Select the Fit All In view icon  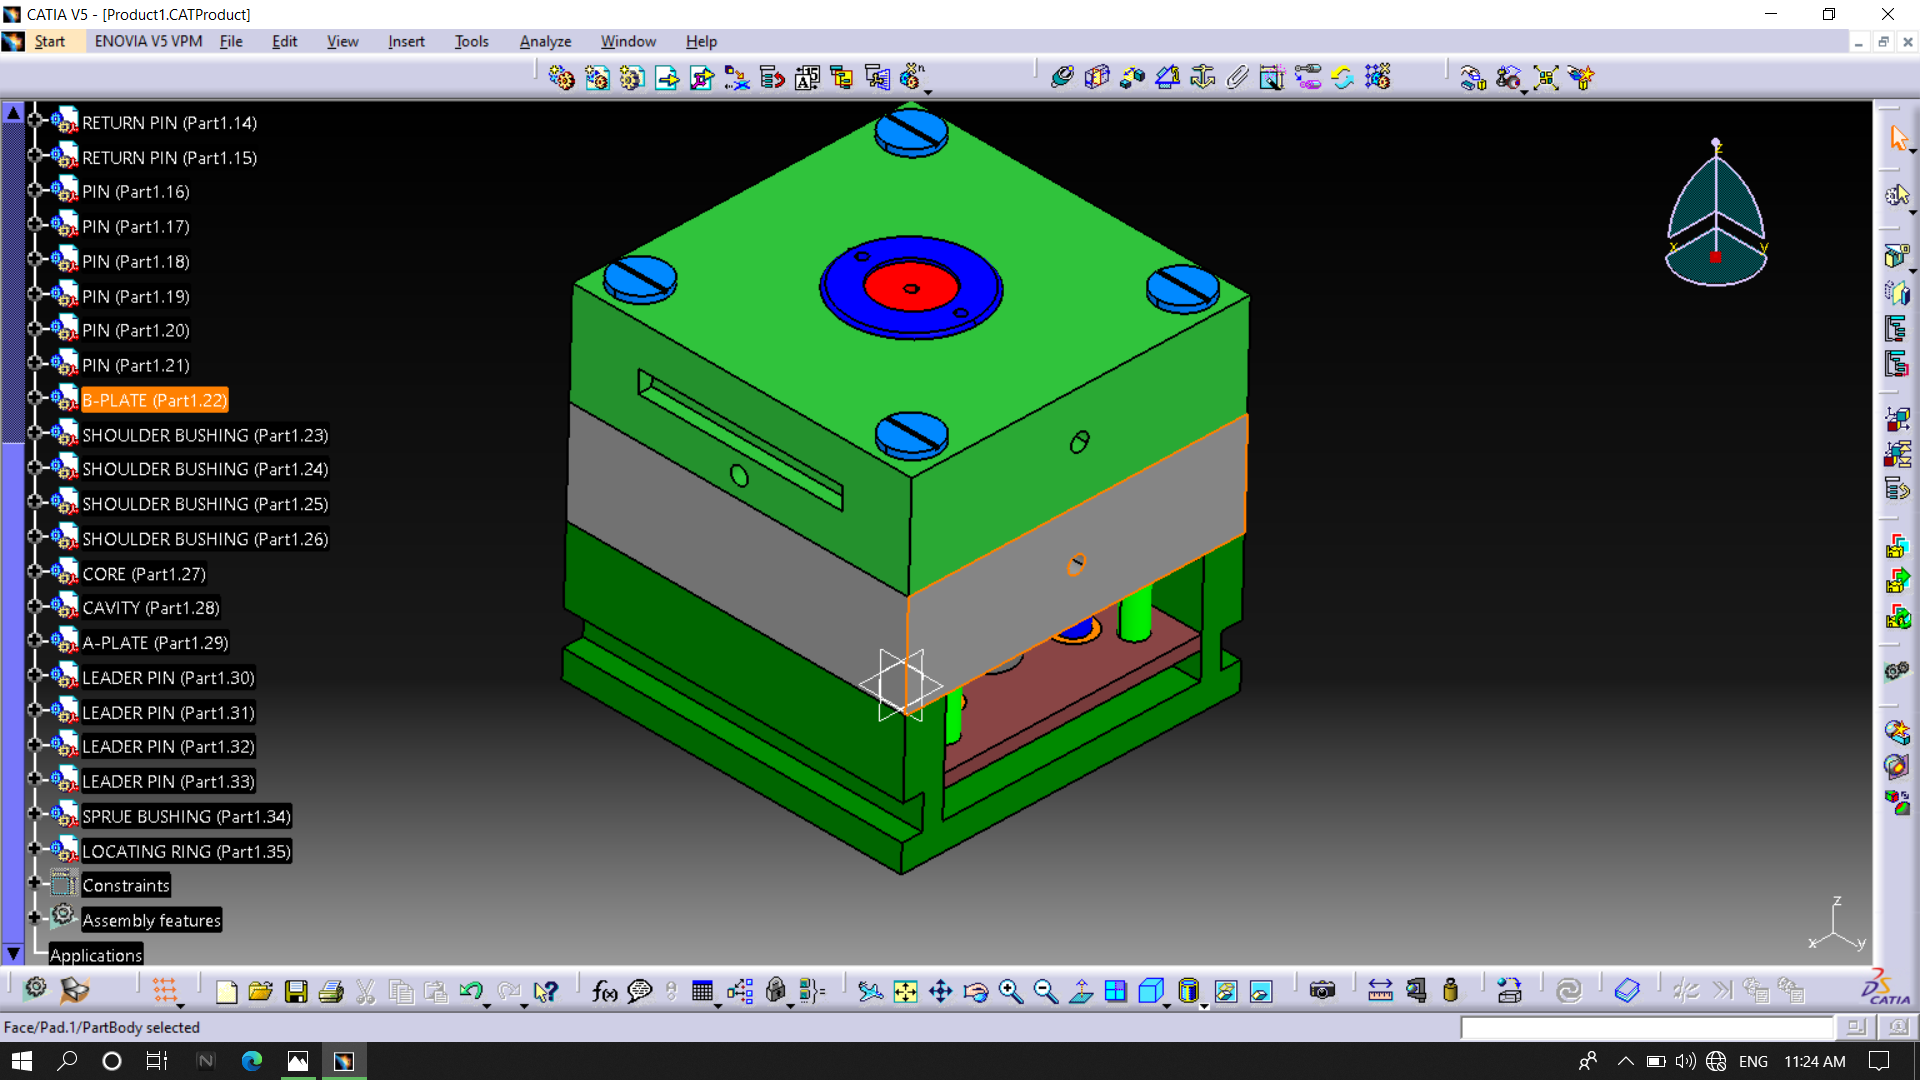pos(905,991)
